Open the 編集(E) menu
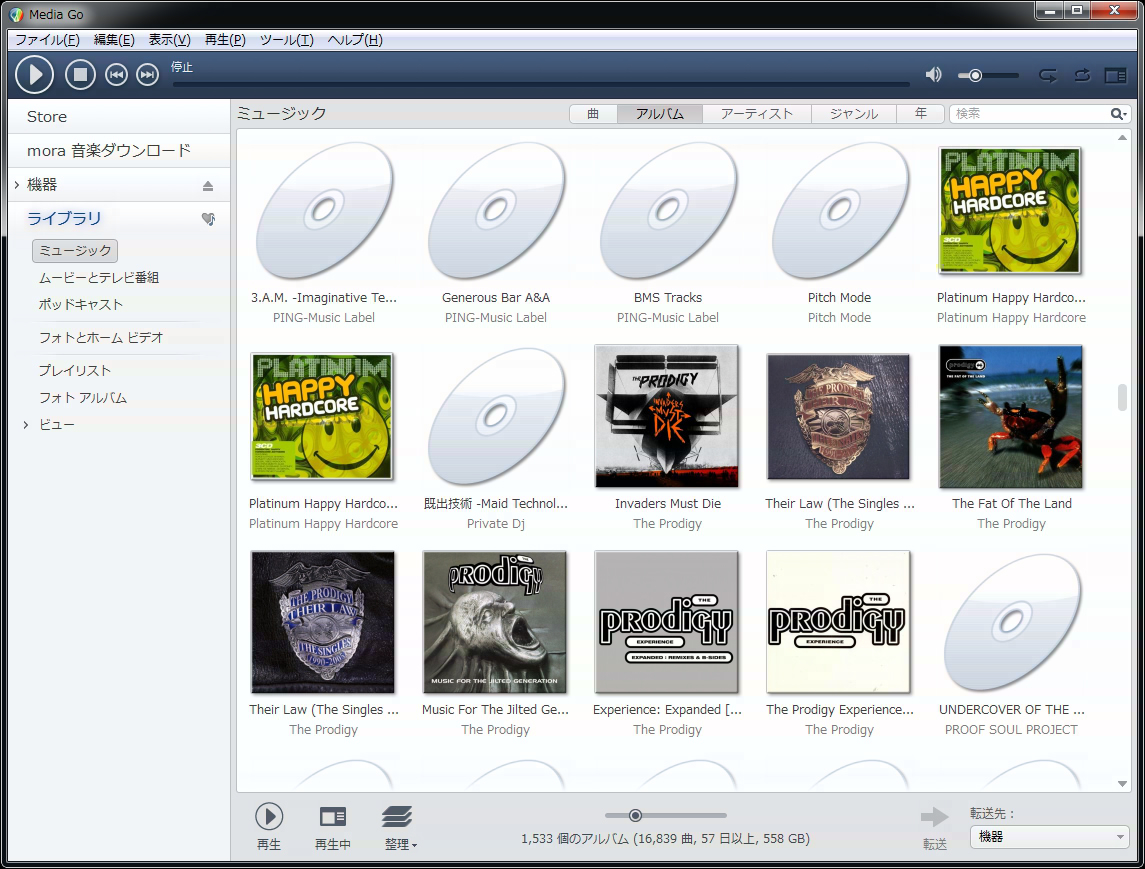Viewport: 1145px width, 869px height. pyautogui.click(x=114, y=39)
